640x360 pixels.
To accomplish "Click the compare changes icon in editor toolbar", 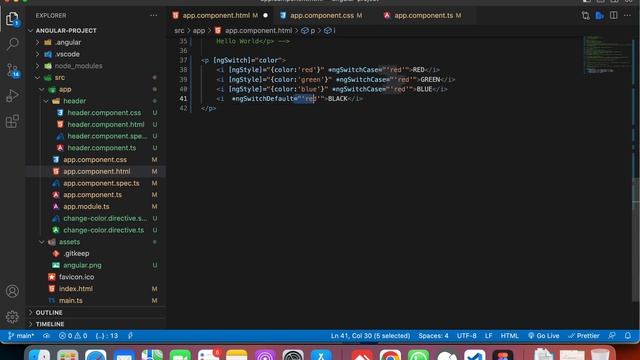I will (x=586, y=16).
